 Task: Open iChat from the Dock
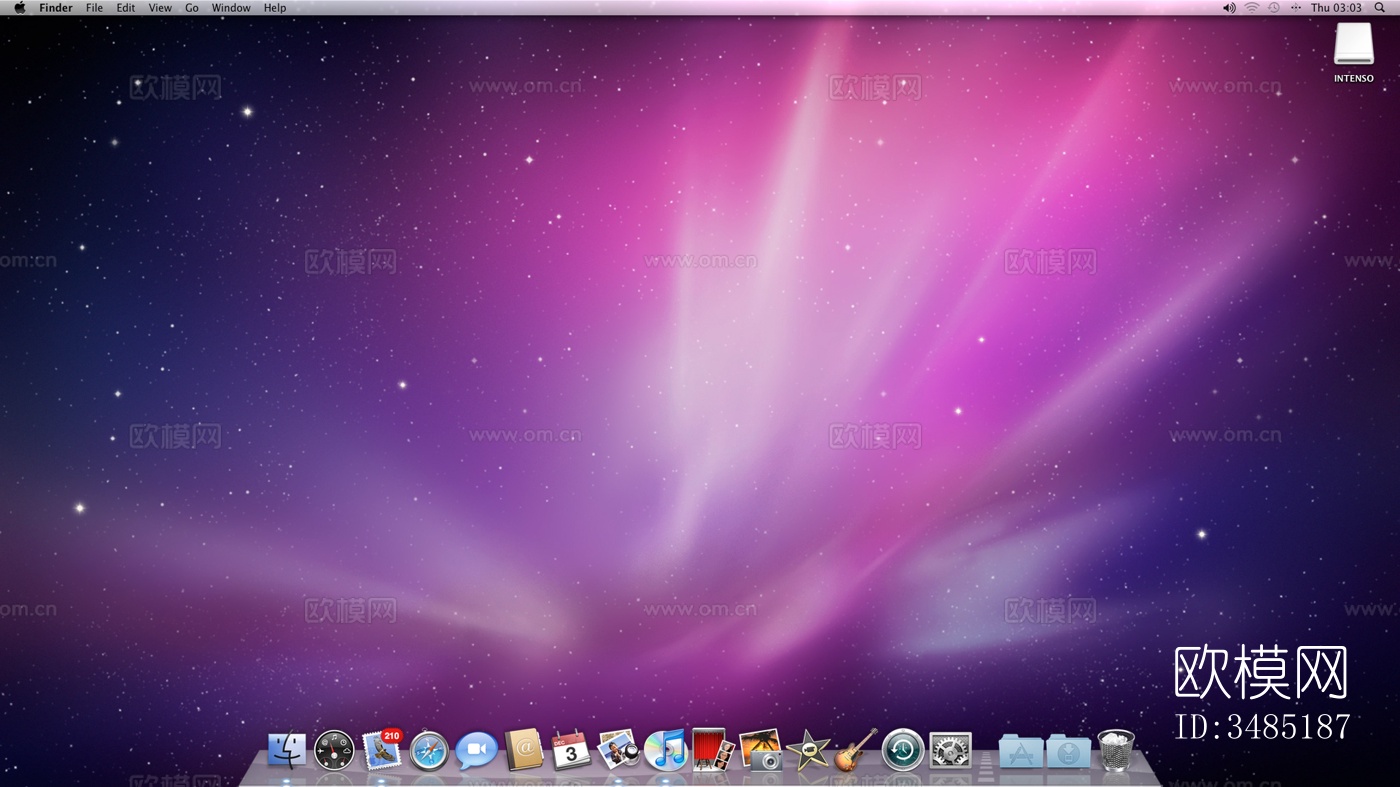(x=476, y=750)
